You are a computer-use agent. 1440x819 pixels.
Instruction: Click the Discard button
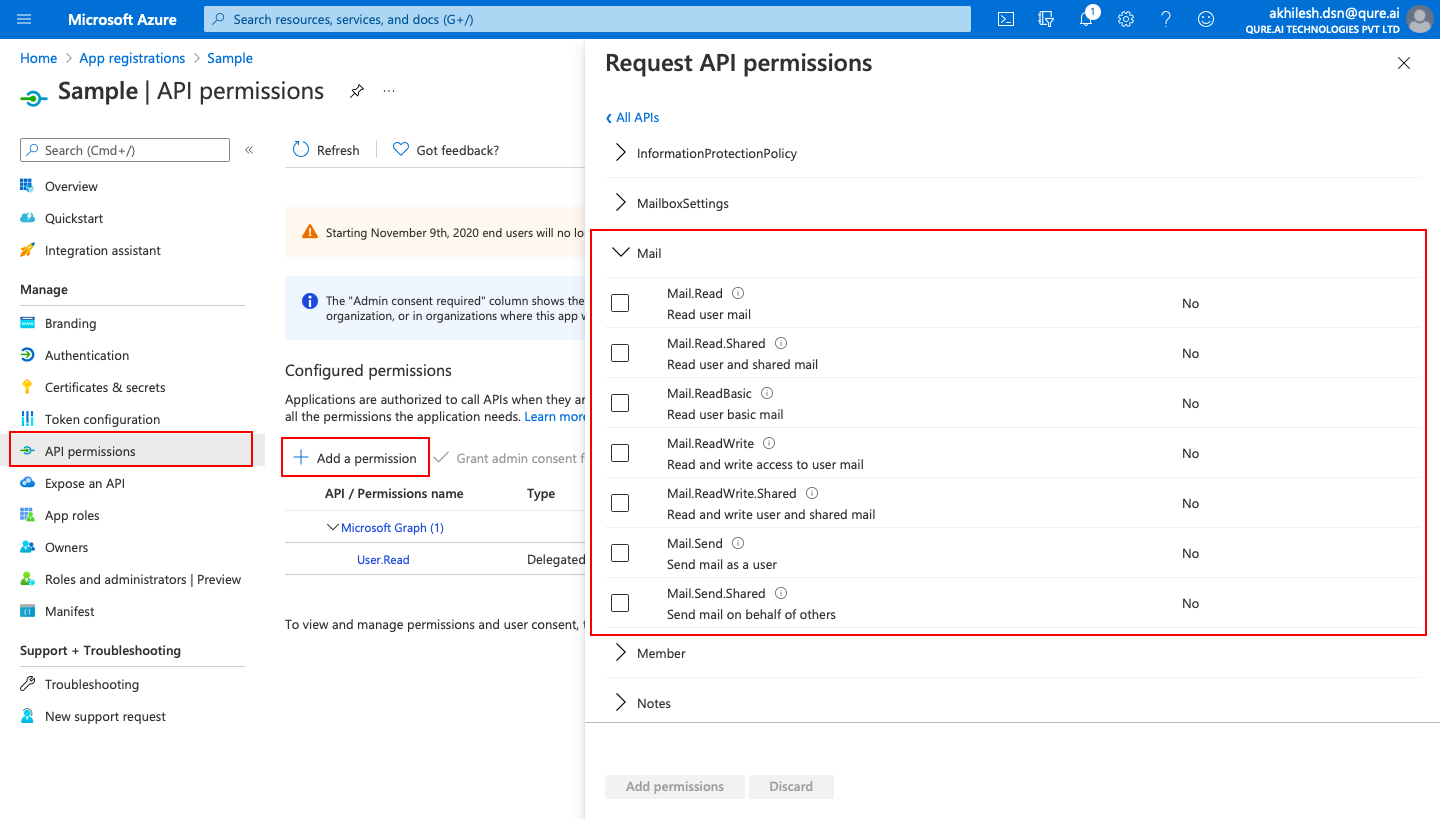[791, 786]
